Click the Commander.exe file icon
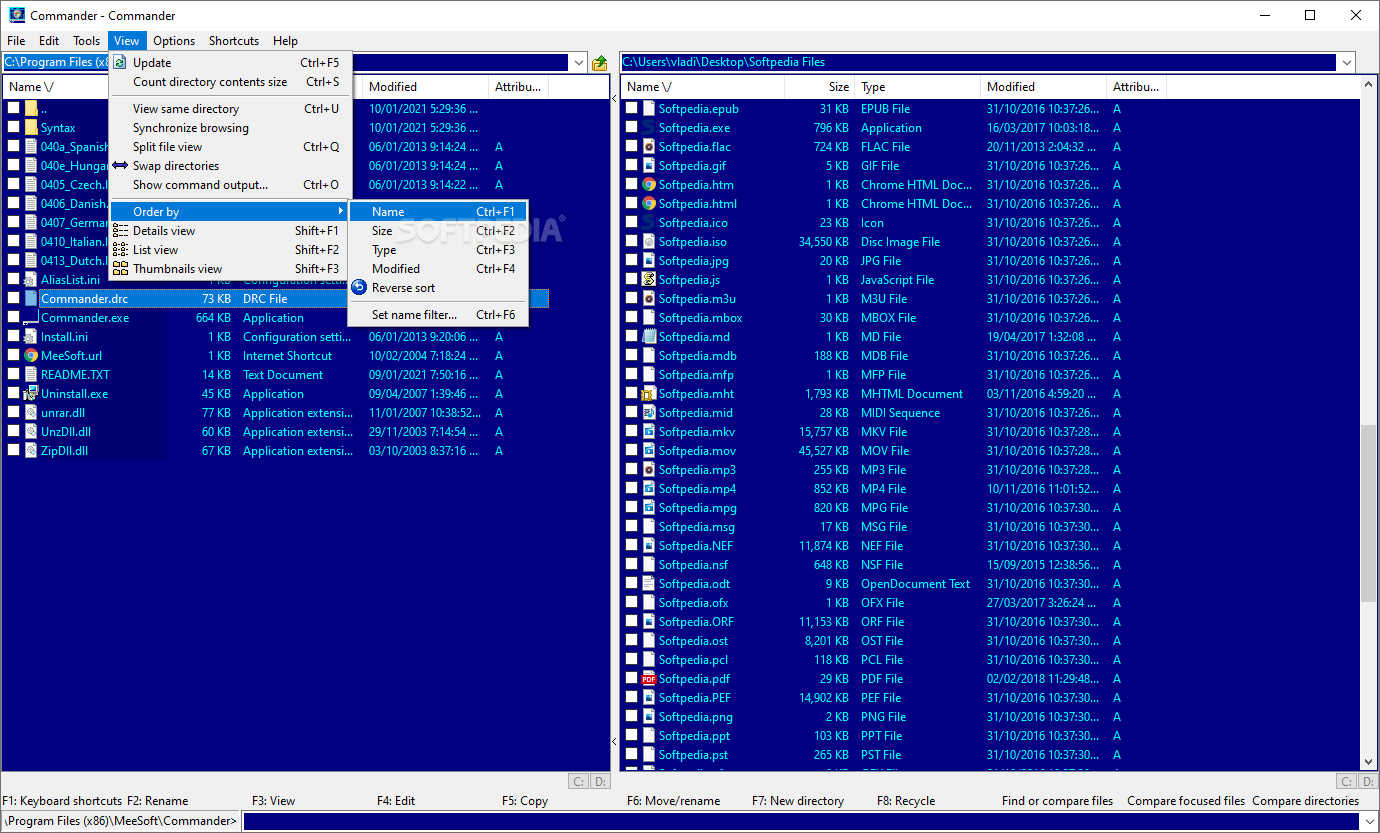Viewport: 1380px width, 833px height. click(31, 318)
